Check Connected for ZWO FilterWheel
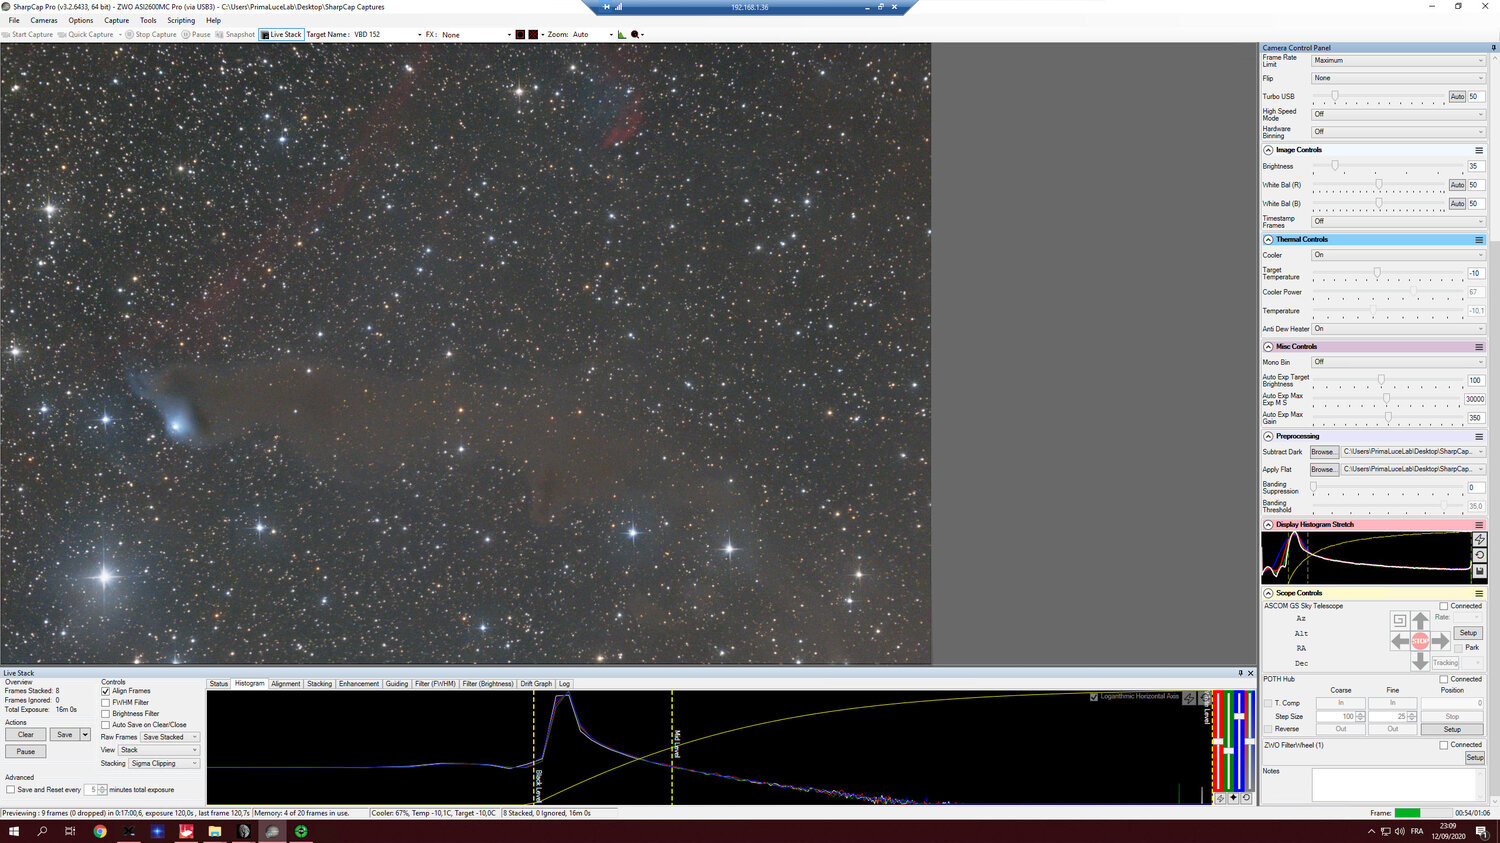Image resolution: width=1500 pixels, height=843 pixels. coord(1444,745)
